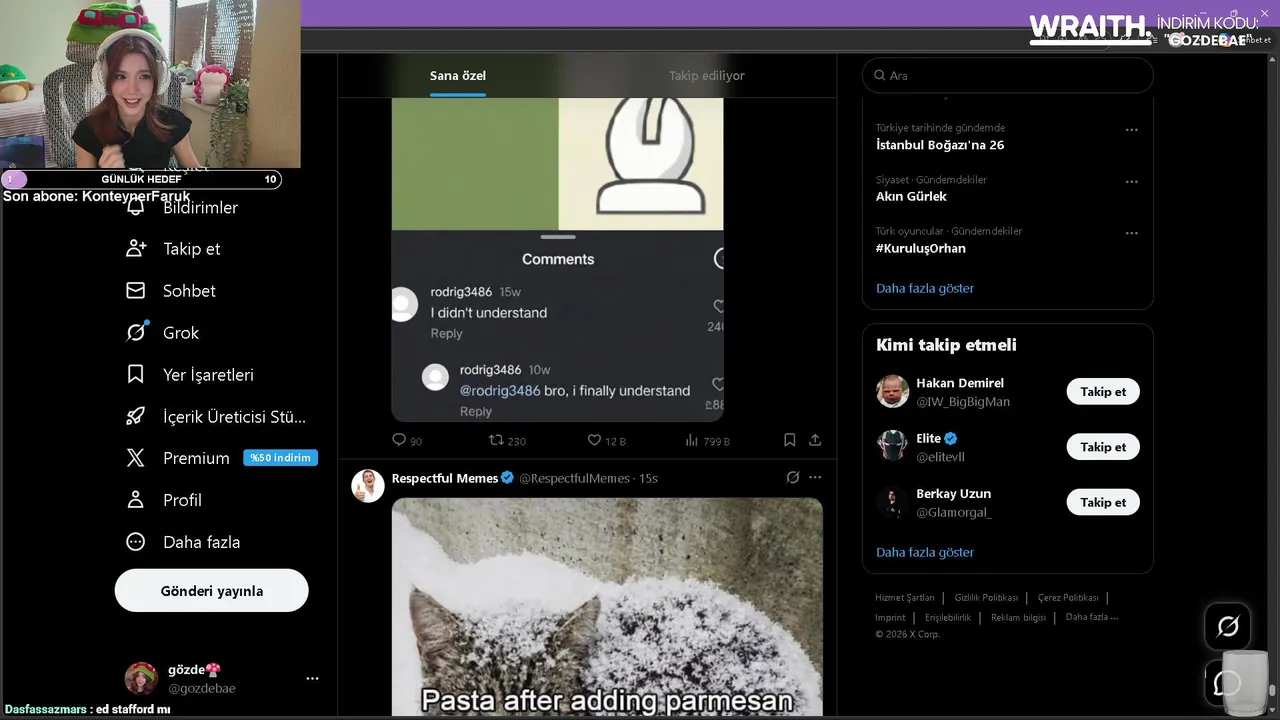Open Akın Gürlek trend
This screenshot has height=720, width=1280.
(911, 196)
